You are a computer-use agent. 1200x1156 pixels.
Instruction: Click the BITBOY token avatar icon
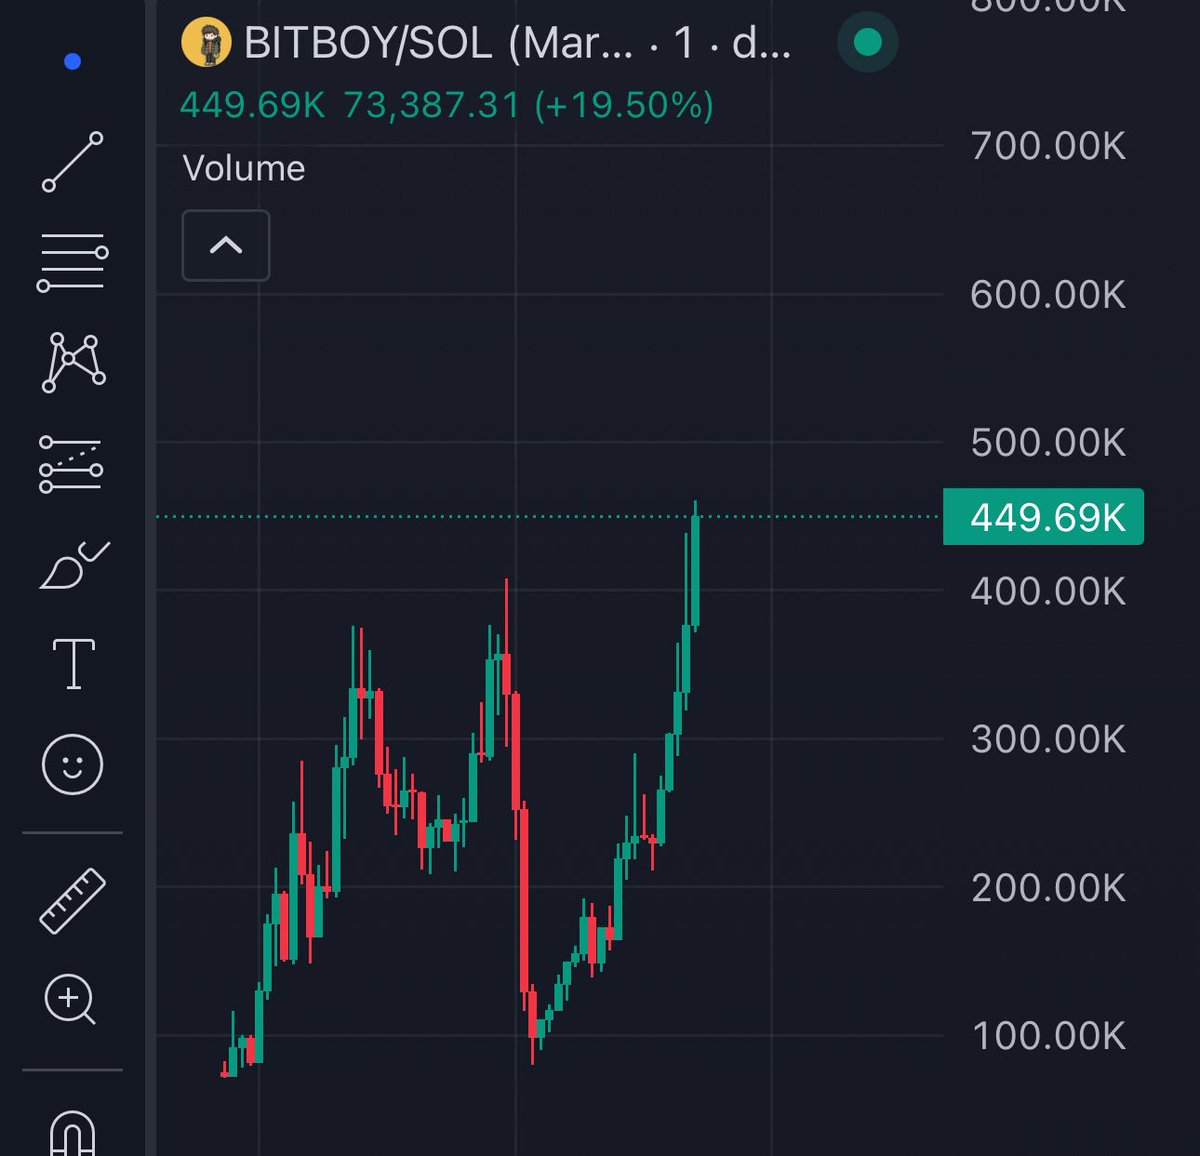[x=206, y=43]
